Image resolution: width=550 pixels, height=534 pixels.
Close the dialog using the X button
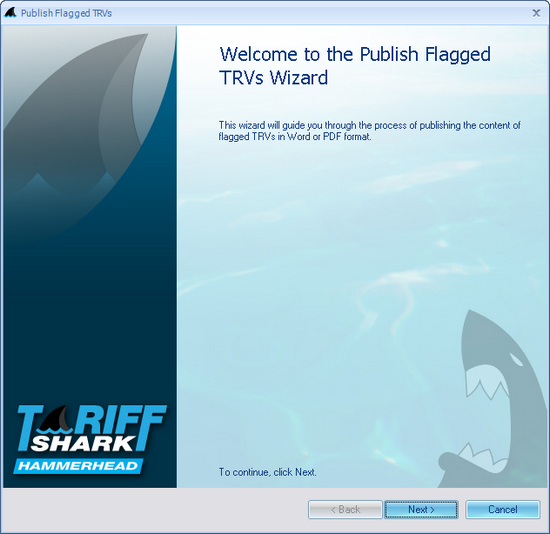[536, 13]
